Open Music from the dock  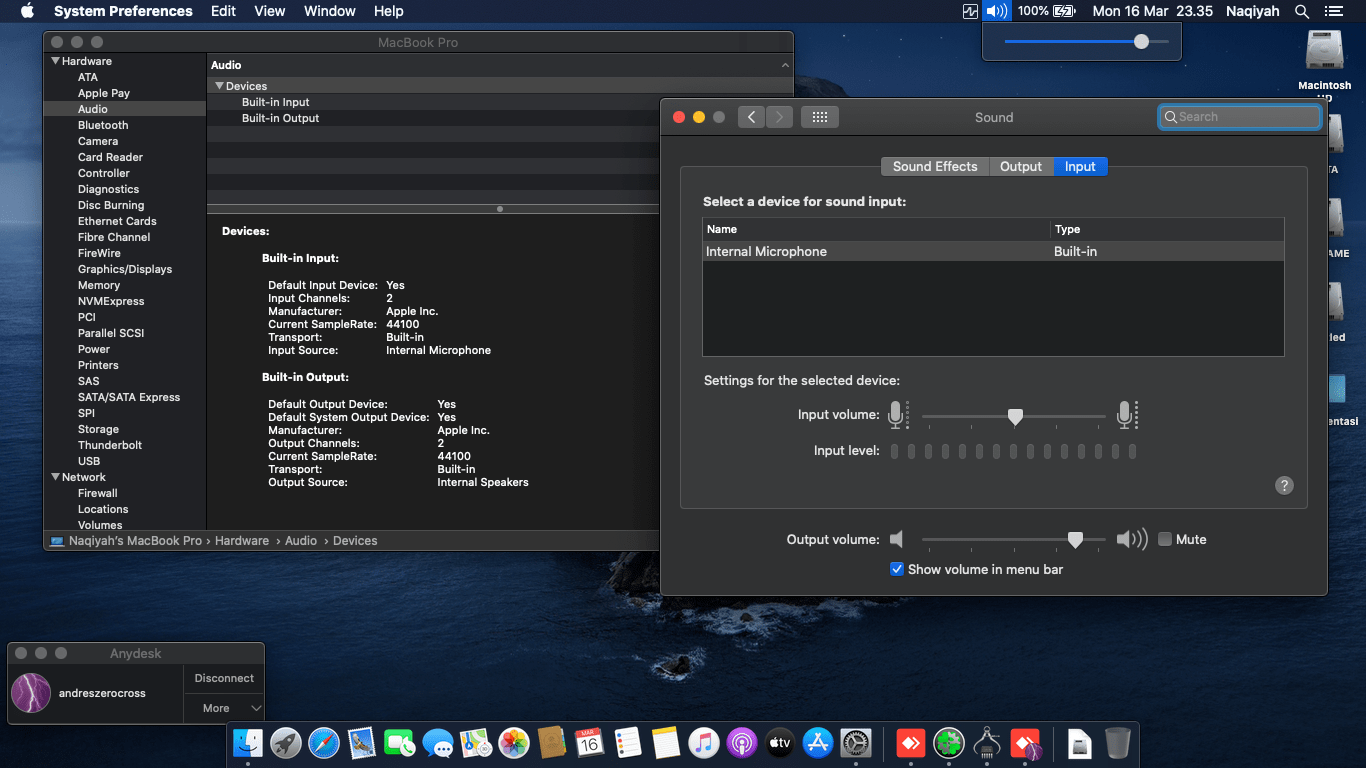coord(704,743)
